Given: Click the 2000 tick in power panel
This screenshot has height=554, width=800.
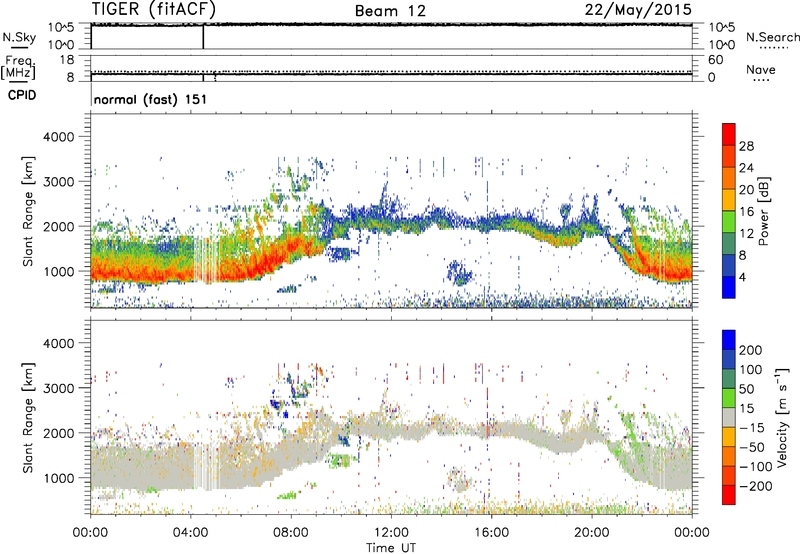Looking at the screenshot, I should coord(58,226).
